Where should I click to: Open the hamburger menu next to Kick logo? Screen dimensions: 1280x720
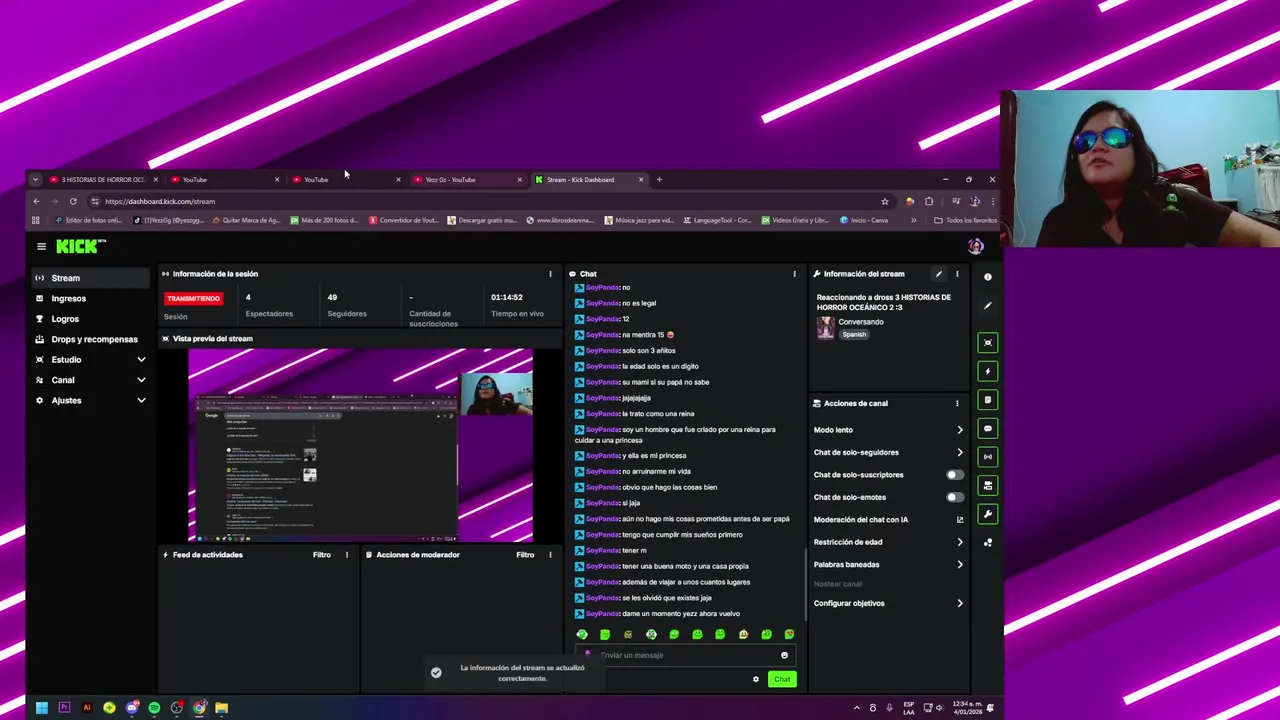click(x=41, y=246)
